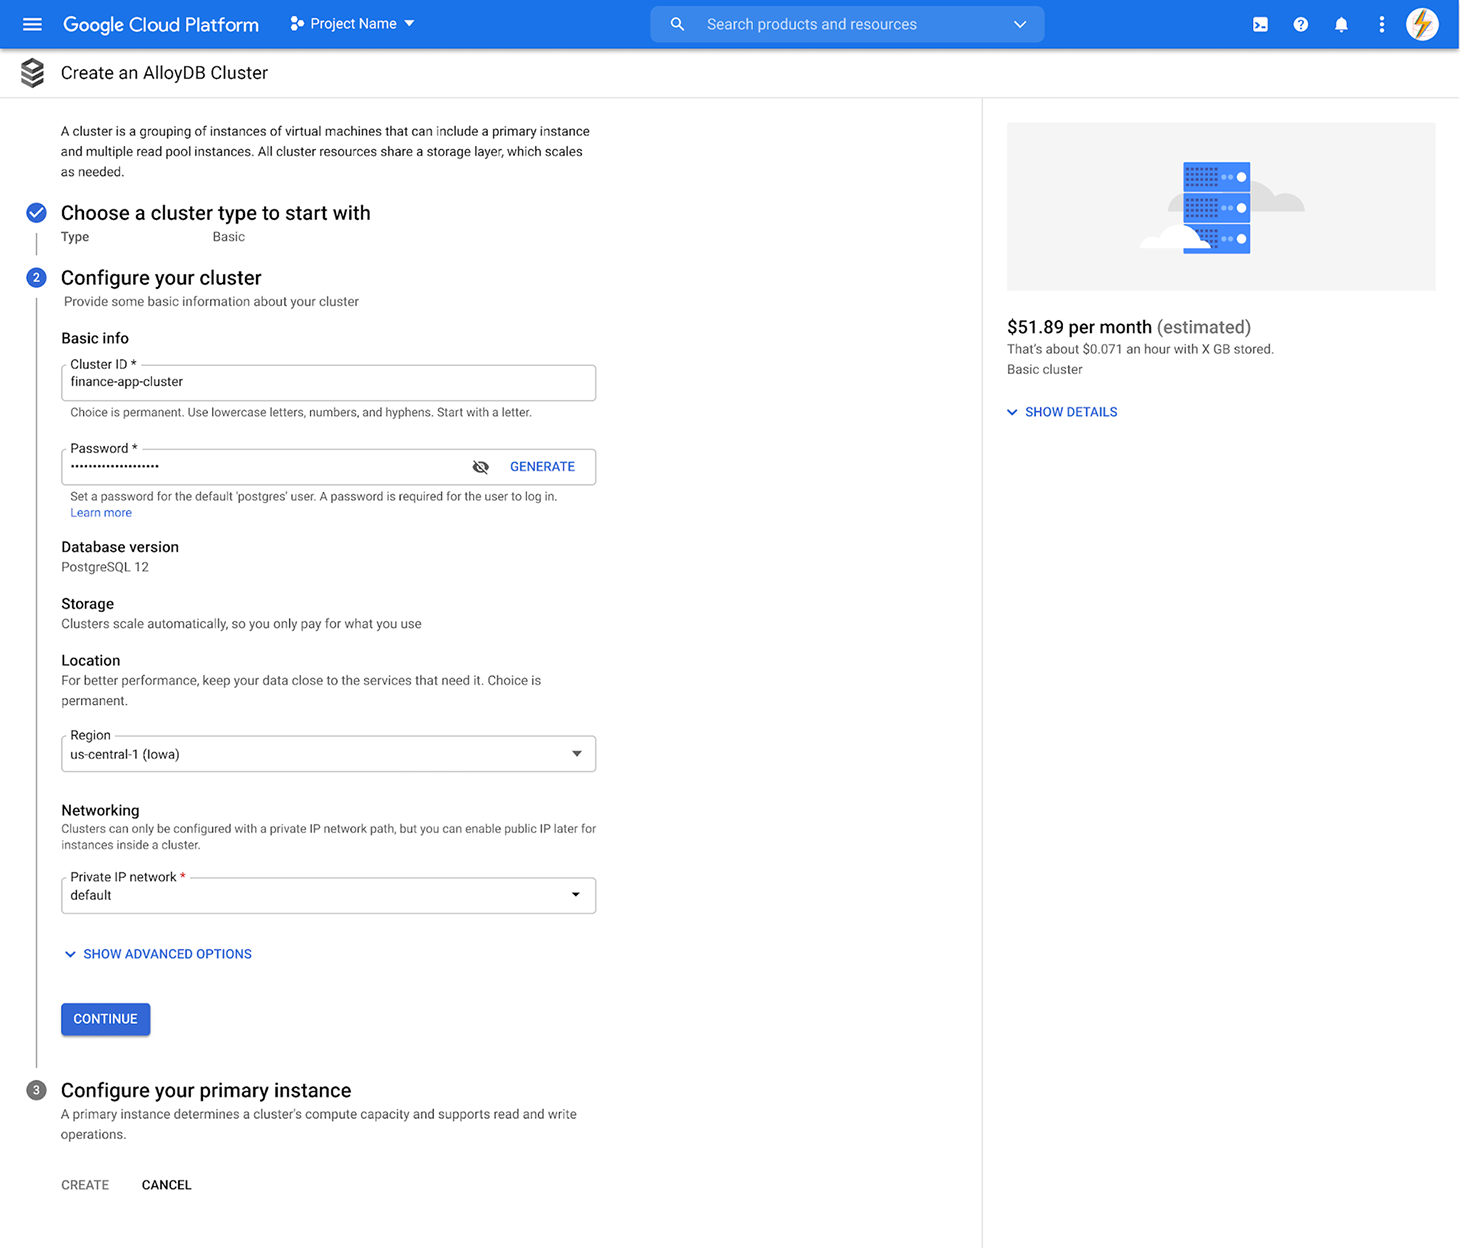The image size is (1460, 1249).
Task: Open Cloud Shell terminal icon
Action: point(1260,24)
